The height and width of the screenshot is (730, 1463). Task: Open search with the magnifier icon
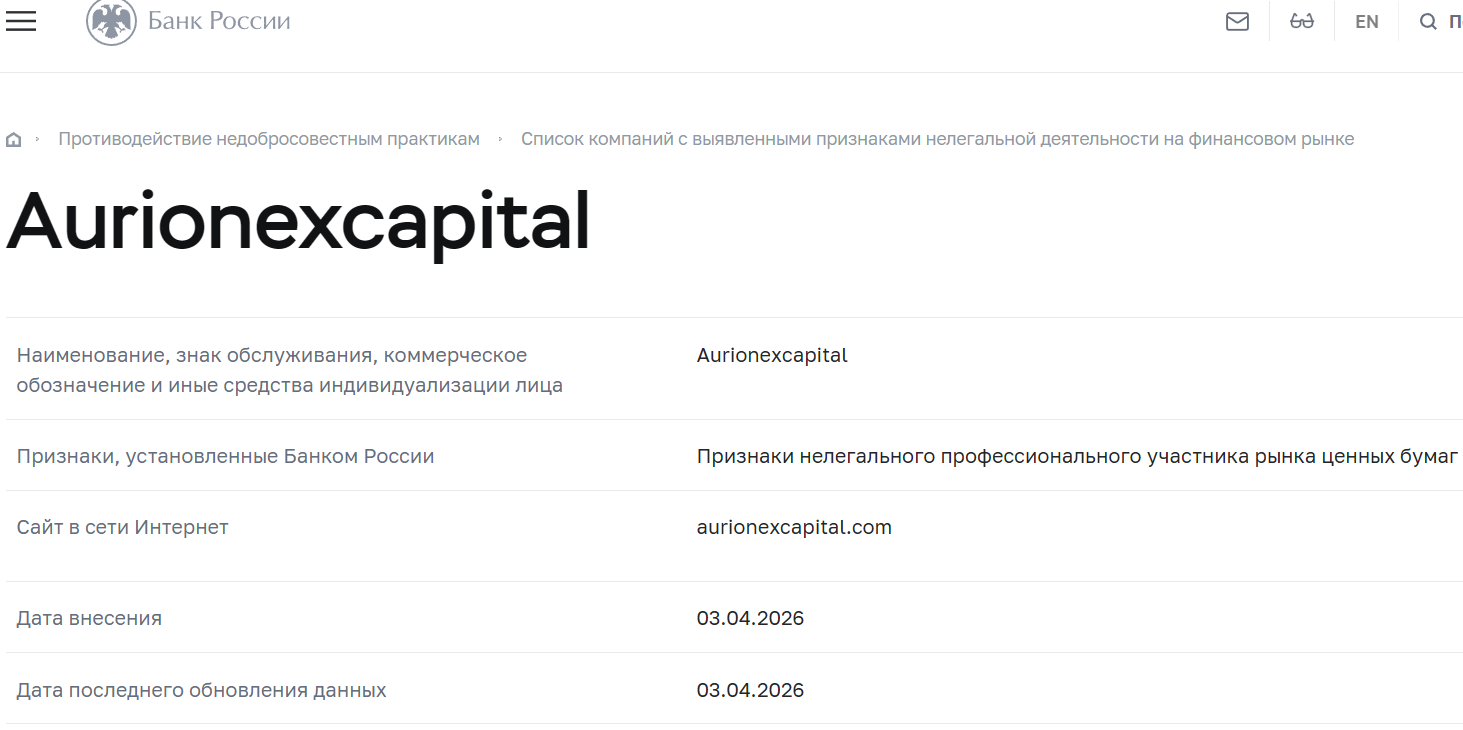point(1427,20)
